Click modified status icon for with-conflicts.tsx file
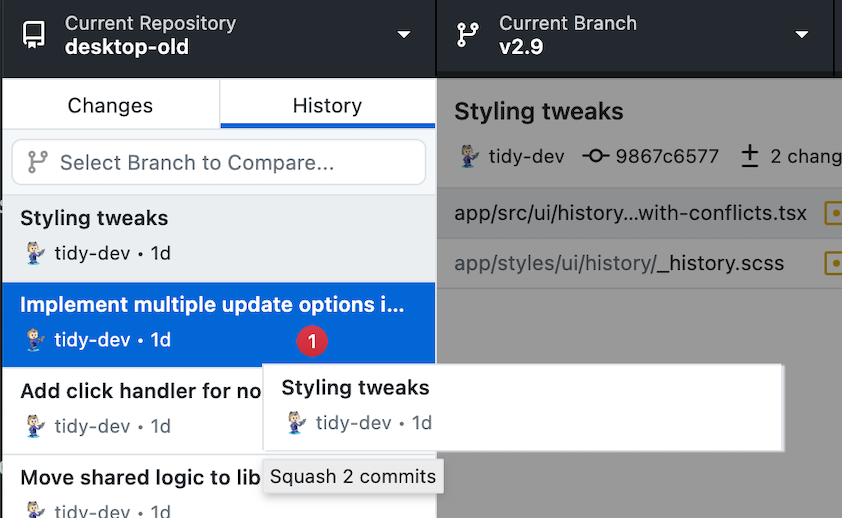This screenshot has width=842, height=518. 833,213
